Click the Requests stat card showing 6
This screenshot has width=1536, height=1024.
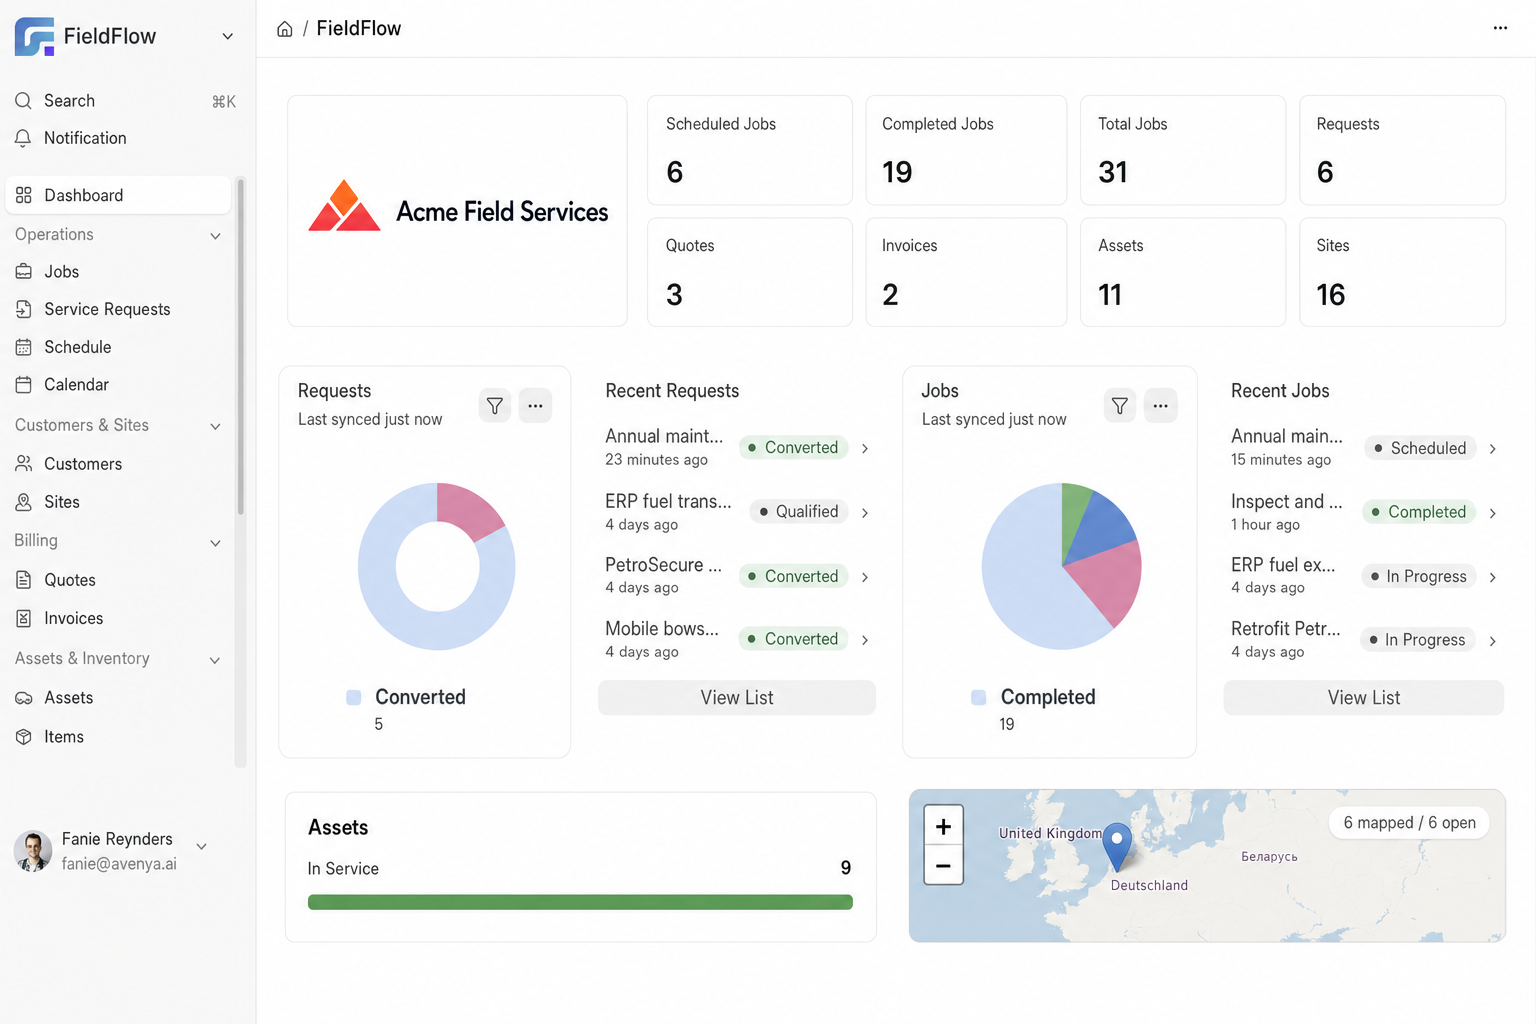(1402, 150)
